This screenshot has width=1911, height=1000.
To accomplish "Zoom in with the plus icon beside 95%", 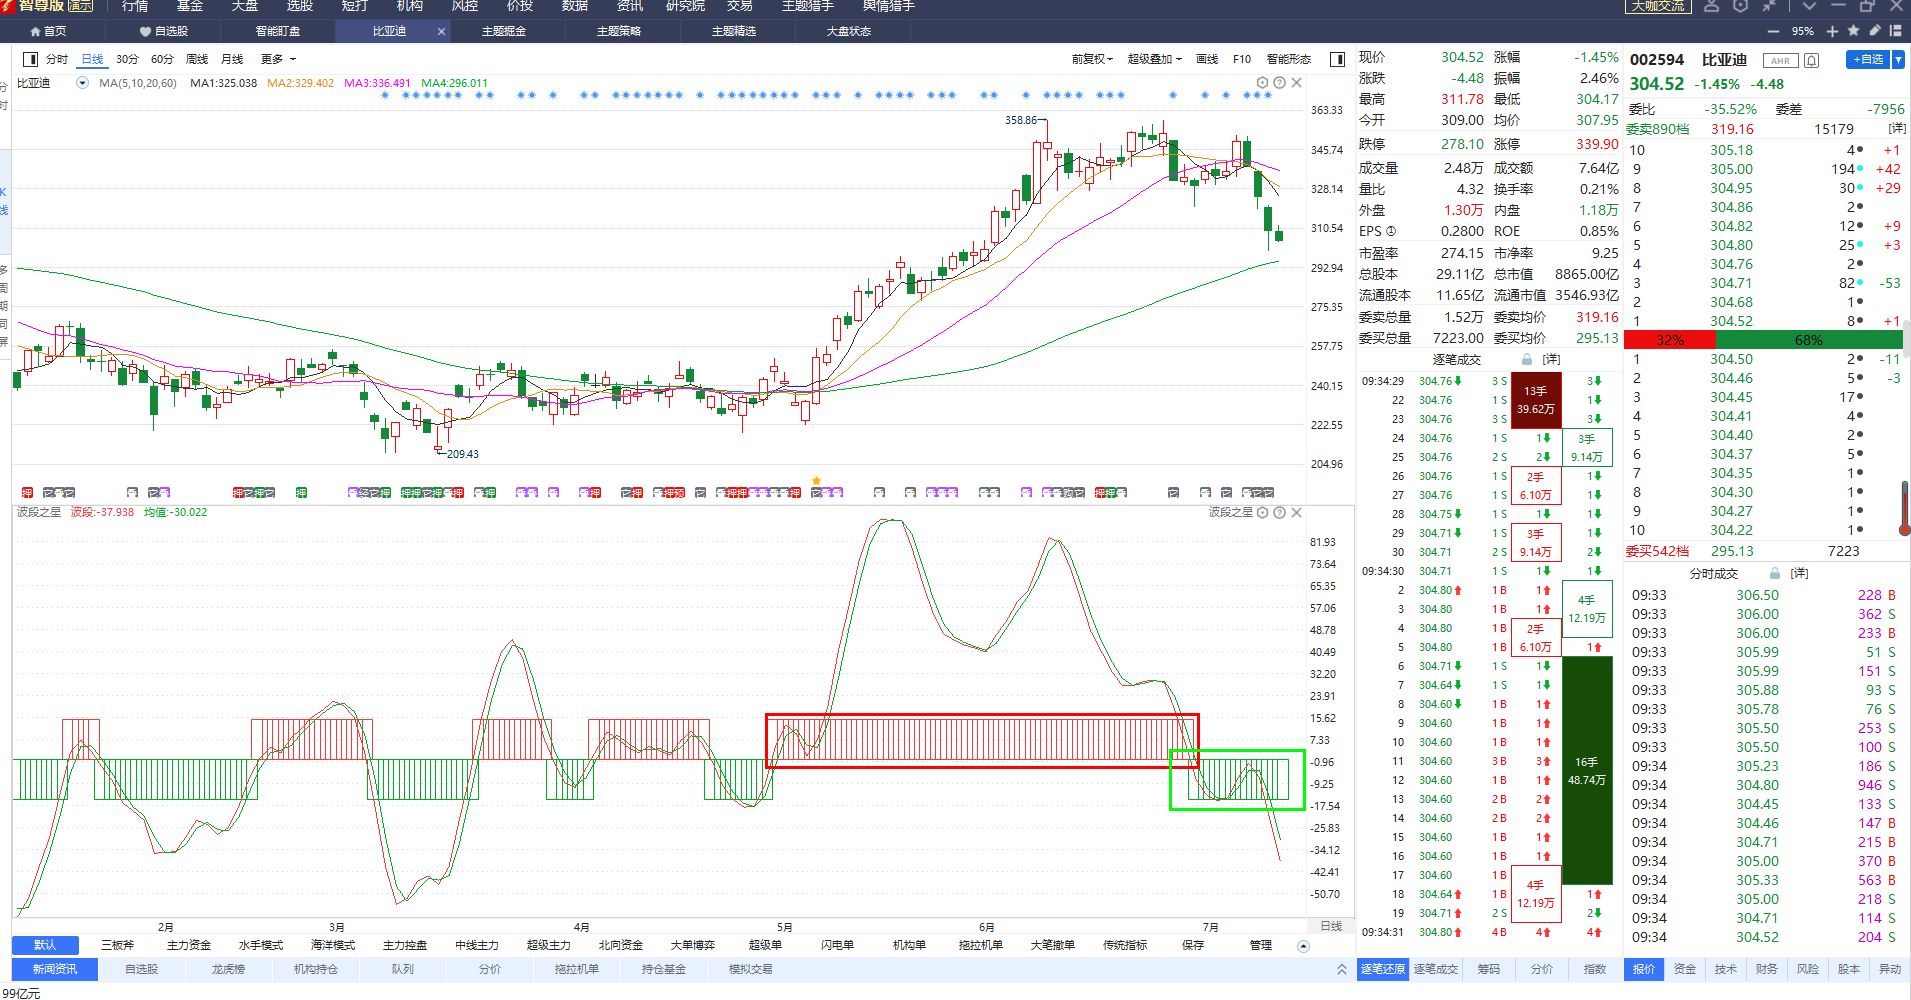I will coord(1832,31).
